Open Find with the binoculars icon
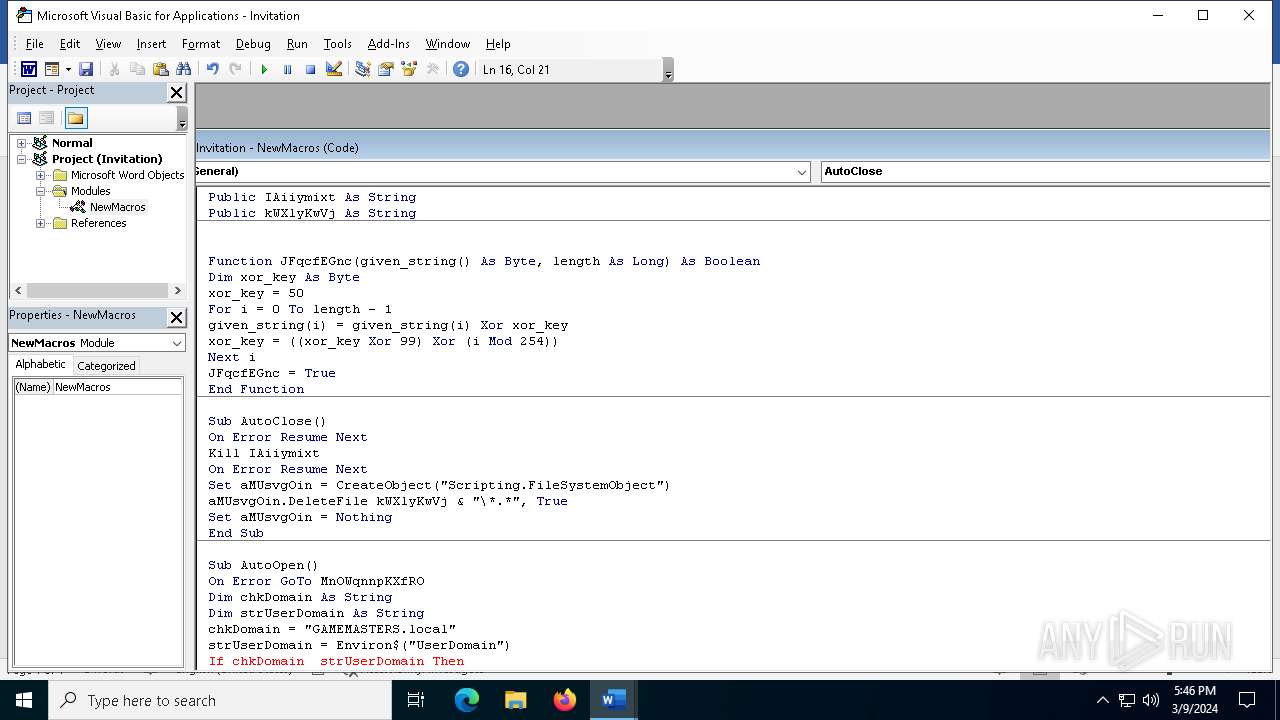The height and width of the screenshot is (720, 1280). 183,69
